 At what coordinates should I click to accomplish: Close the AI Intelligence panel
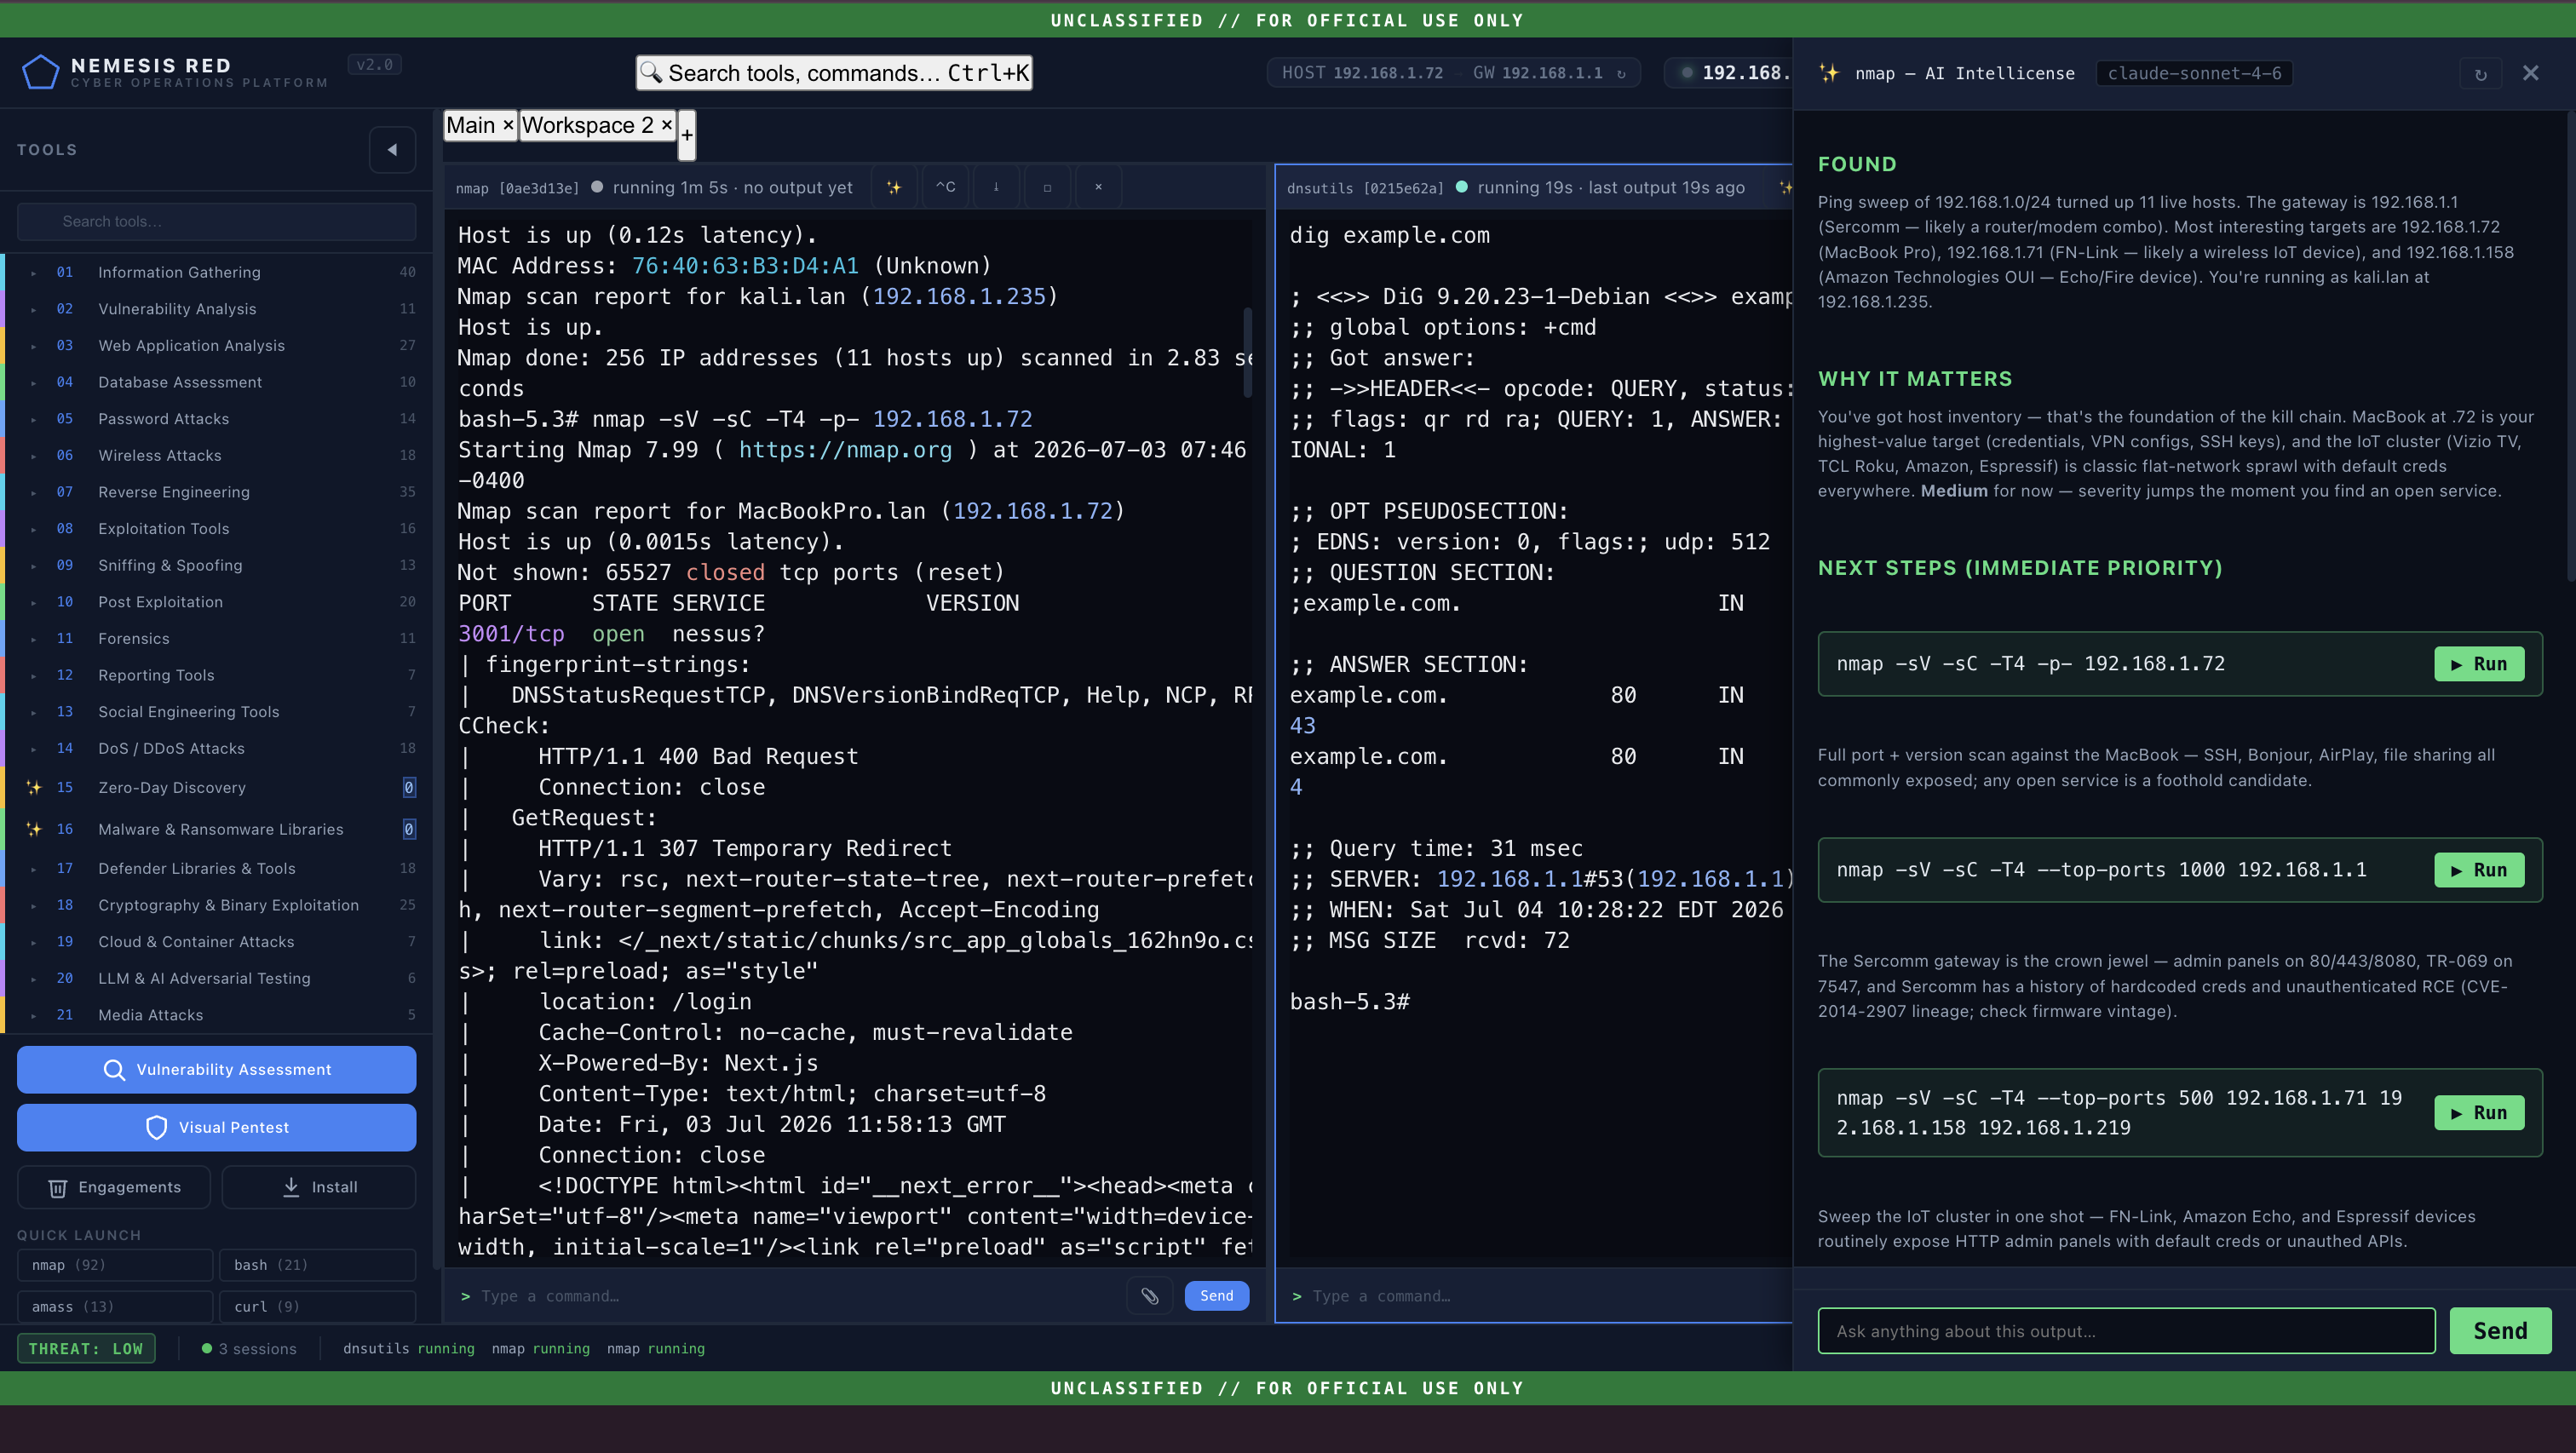tap(2530, 73)
